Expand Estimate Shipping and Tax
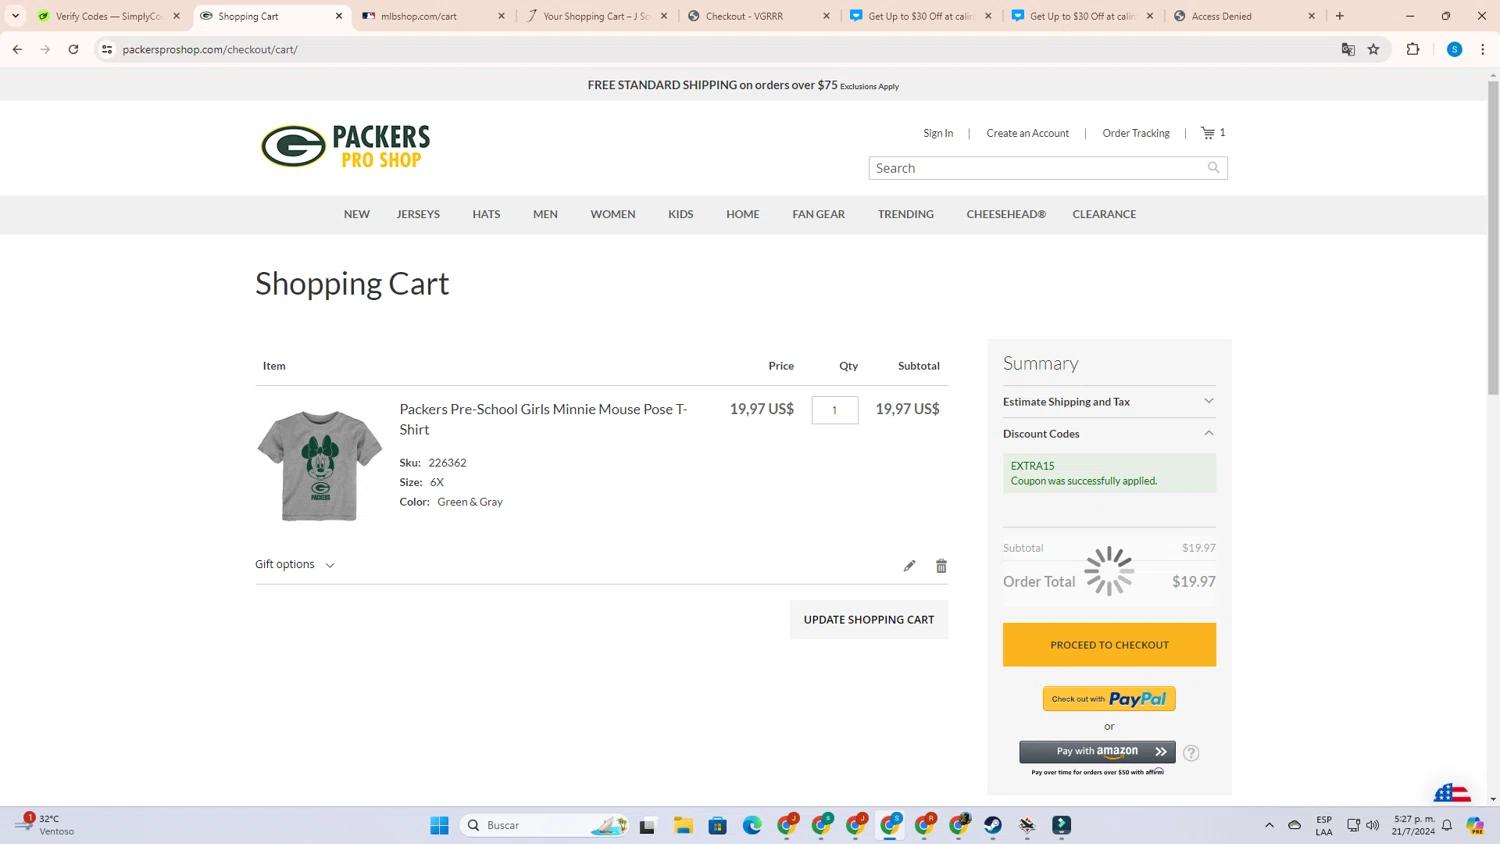The image size is (1500, 844). (x=1109, y=402)
